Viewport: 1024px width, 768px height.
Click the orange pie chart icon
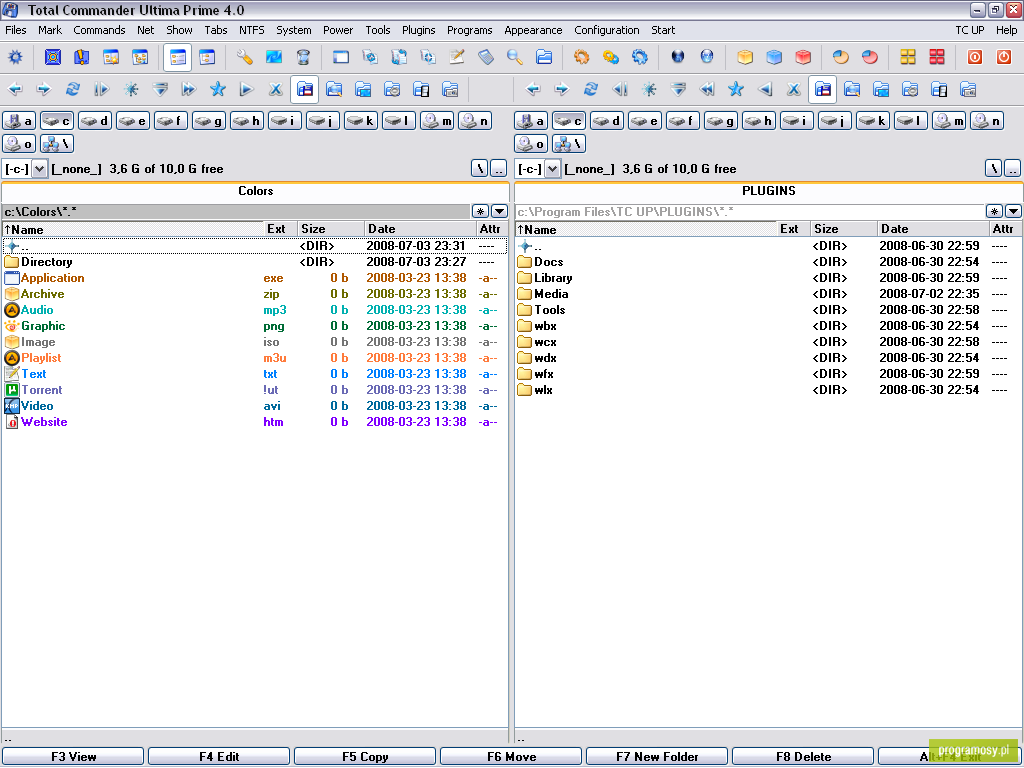840,57
